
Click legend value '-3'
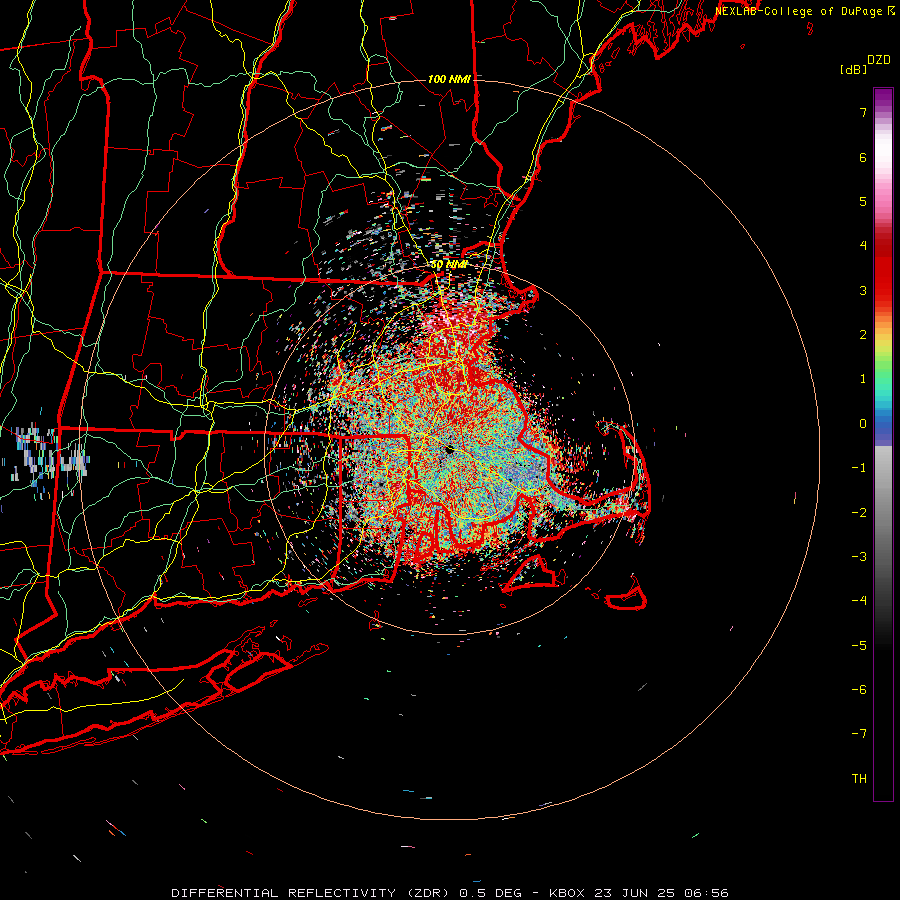tap(859, 556)
